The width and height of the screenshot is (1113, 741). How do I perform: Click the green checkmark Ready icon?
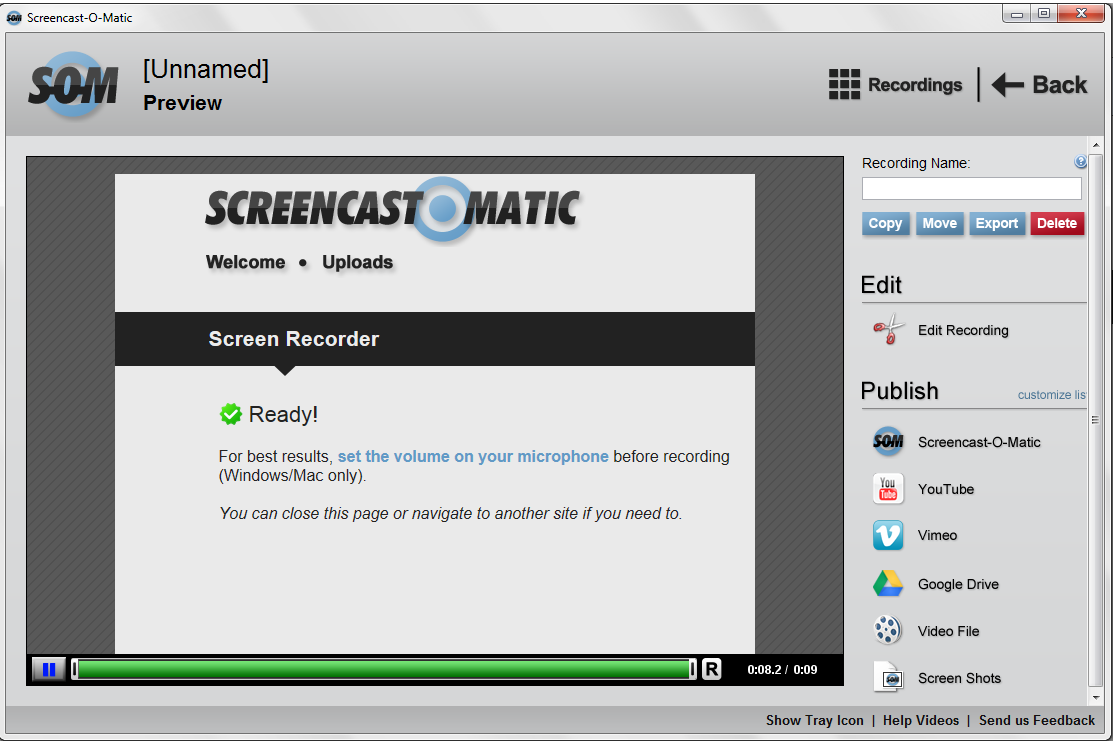click(x=231, y=414)
